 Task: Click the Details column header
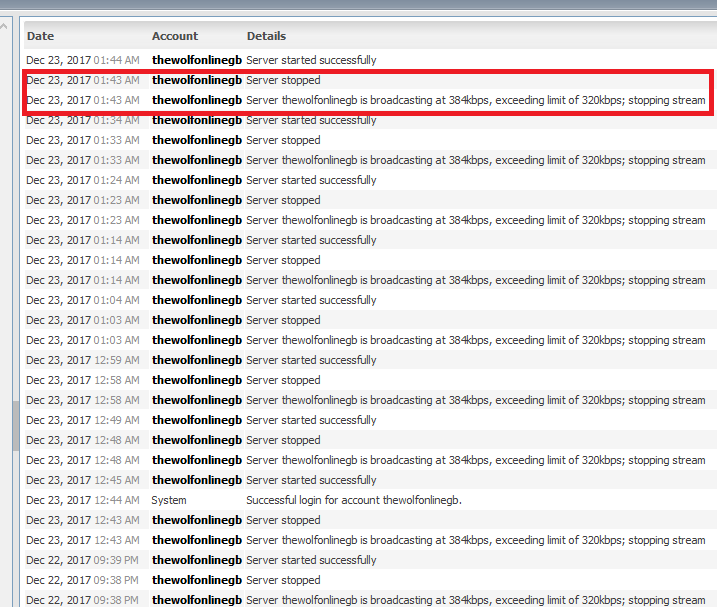(x=266, y=36)
